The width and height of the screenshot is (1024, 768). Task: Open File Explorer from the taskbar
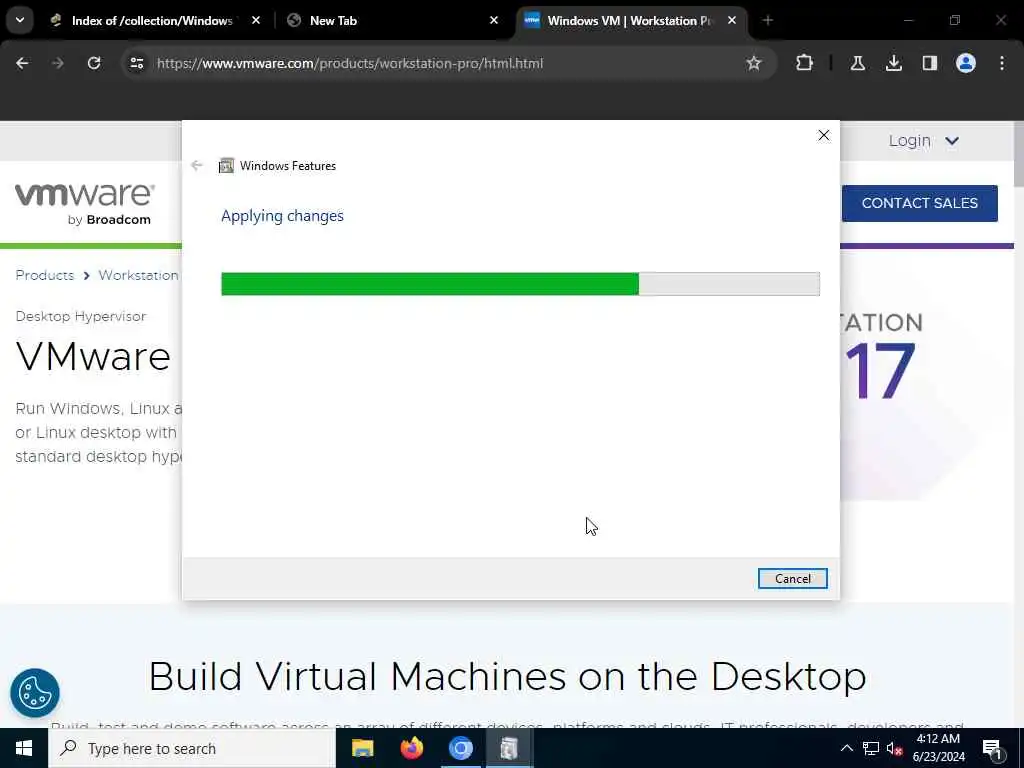pos(362,748)
